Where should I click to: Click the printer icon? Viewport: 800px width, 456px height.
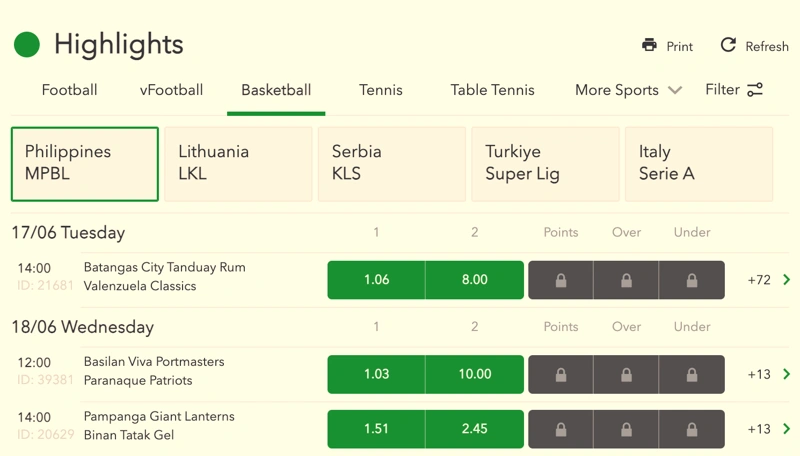pos(649,45)
